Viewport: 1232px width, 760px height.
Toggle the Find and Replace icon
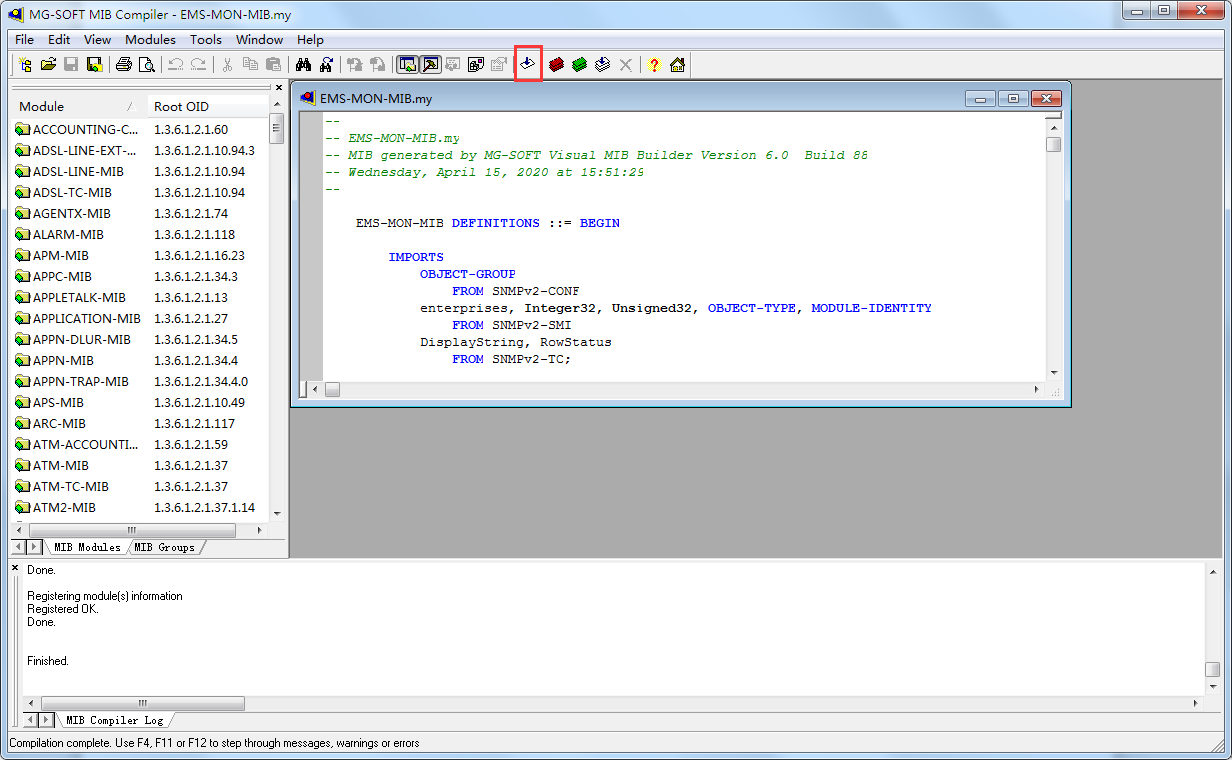point(326,64)
